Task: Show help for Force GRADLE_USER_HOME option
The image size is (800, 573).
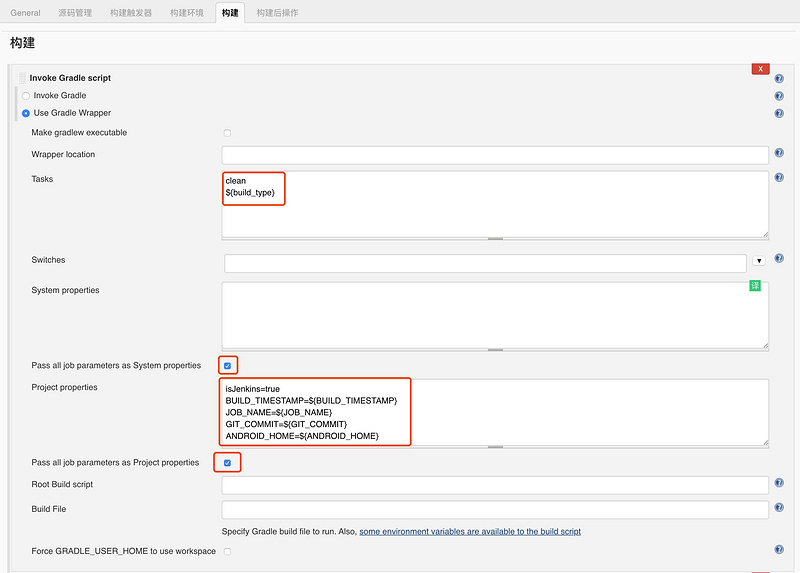Action: point(779,549)
